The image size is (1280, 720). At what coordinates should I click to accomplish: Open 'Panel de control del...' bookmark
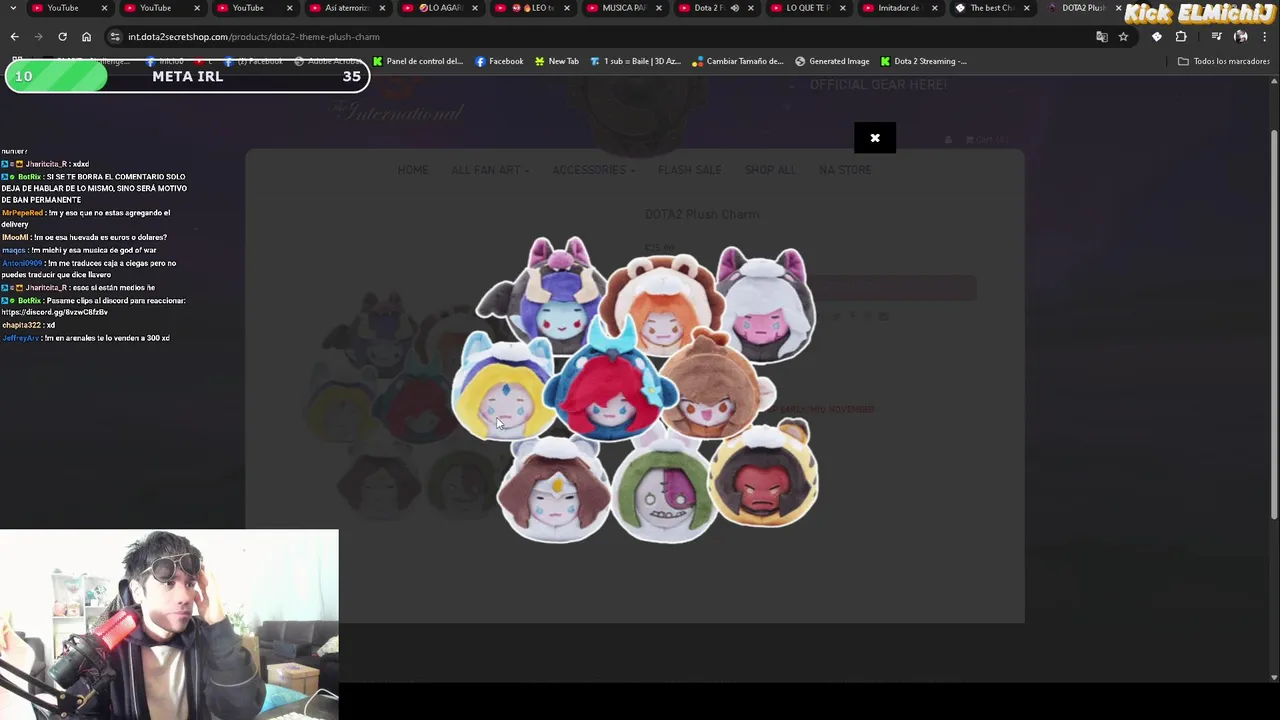(x=417, y=61)
